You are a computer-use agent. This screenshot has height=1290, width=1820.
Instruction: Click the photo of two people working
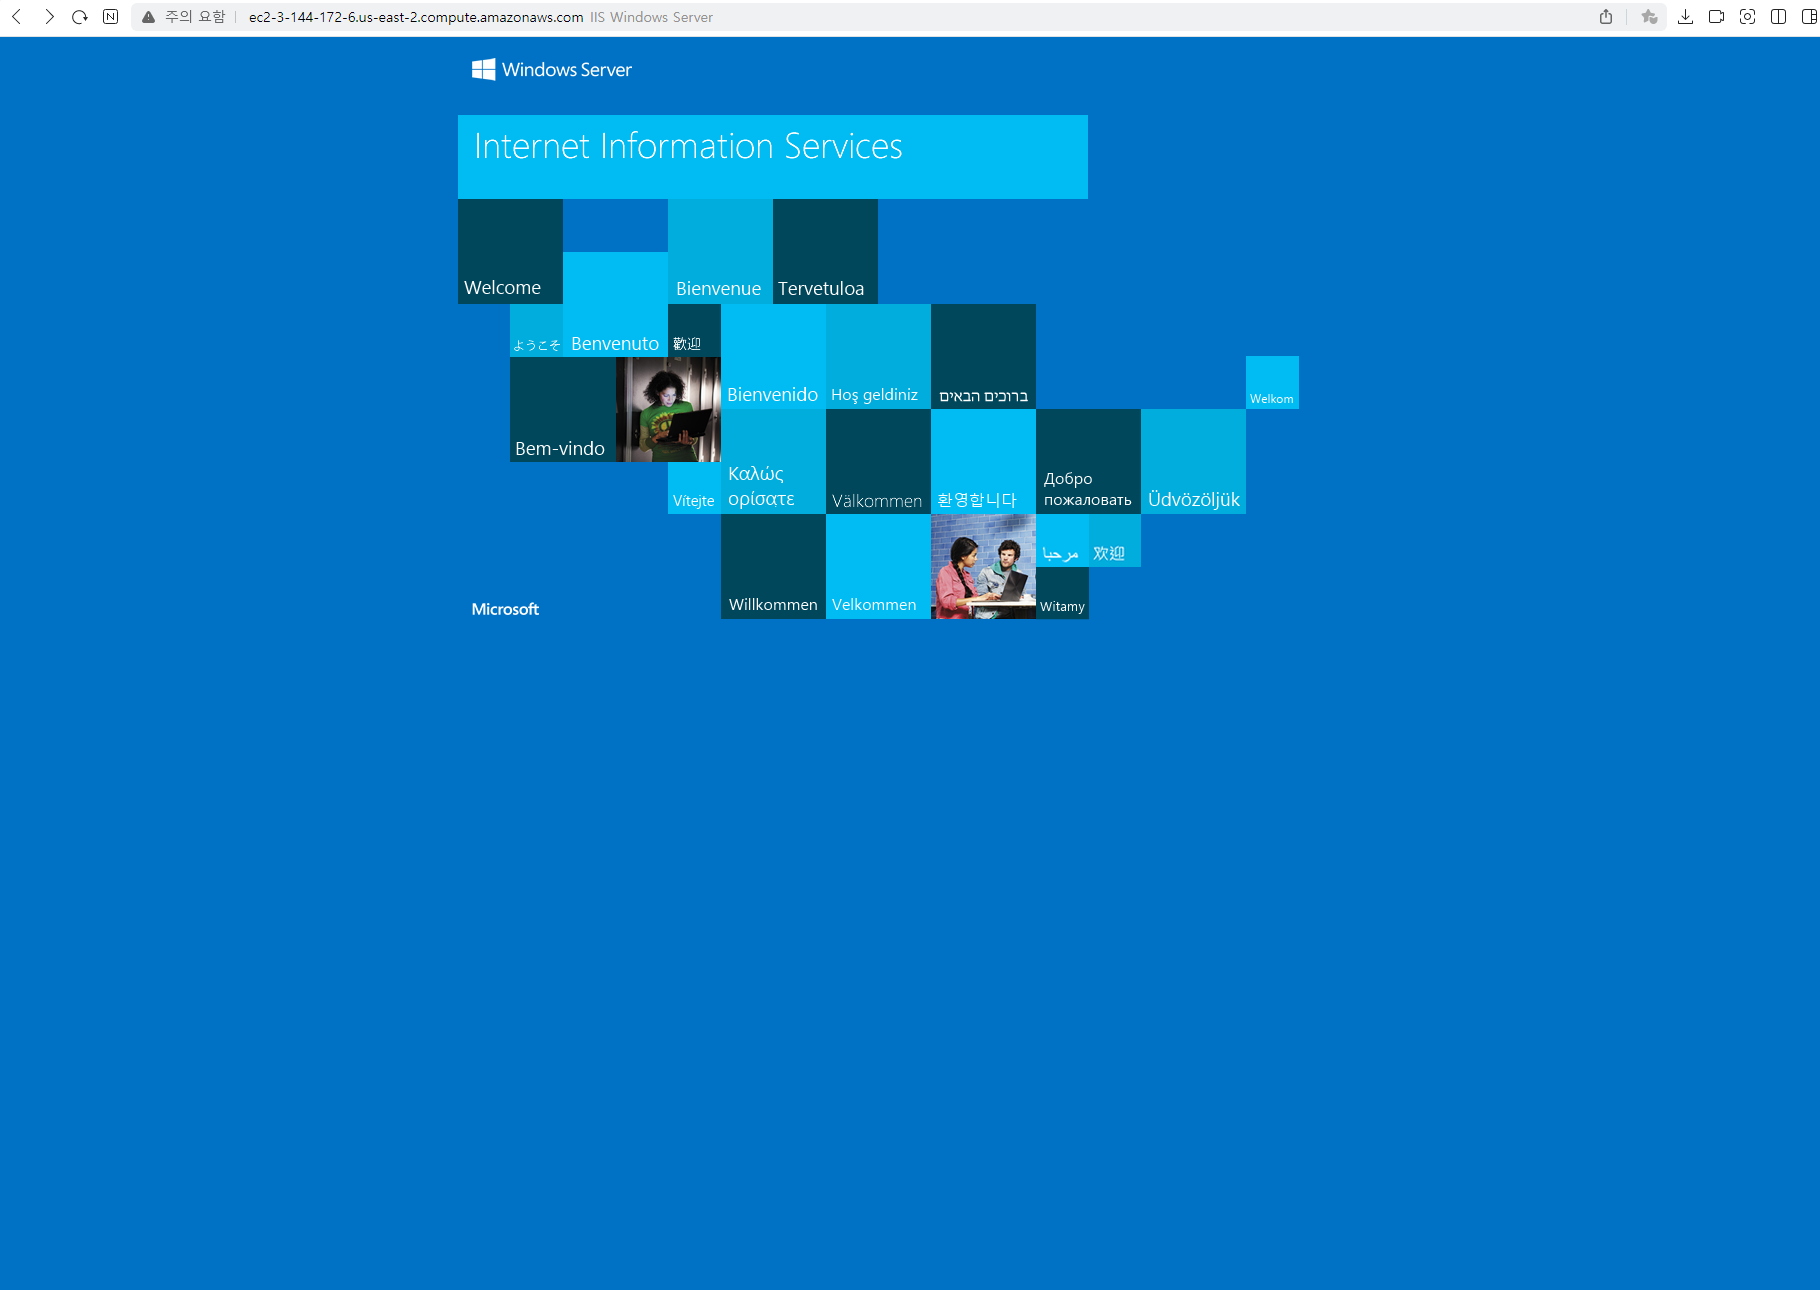point(983,566)
